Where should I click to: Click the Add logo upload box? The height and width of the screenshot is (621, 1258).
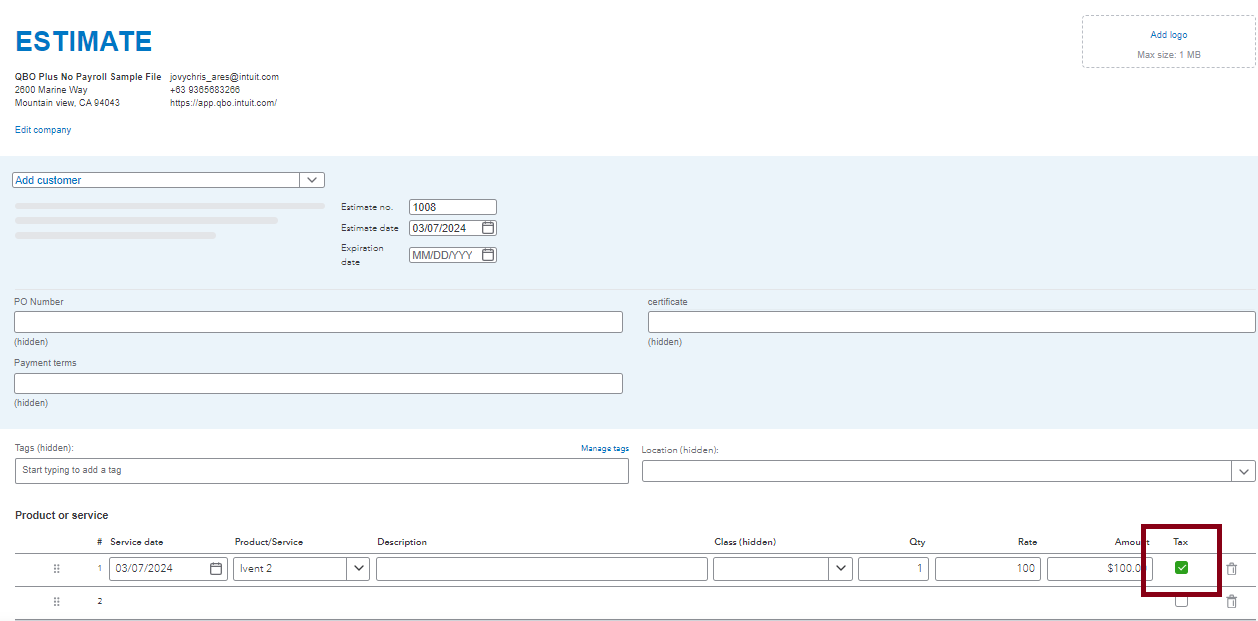point(1168,42)
